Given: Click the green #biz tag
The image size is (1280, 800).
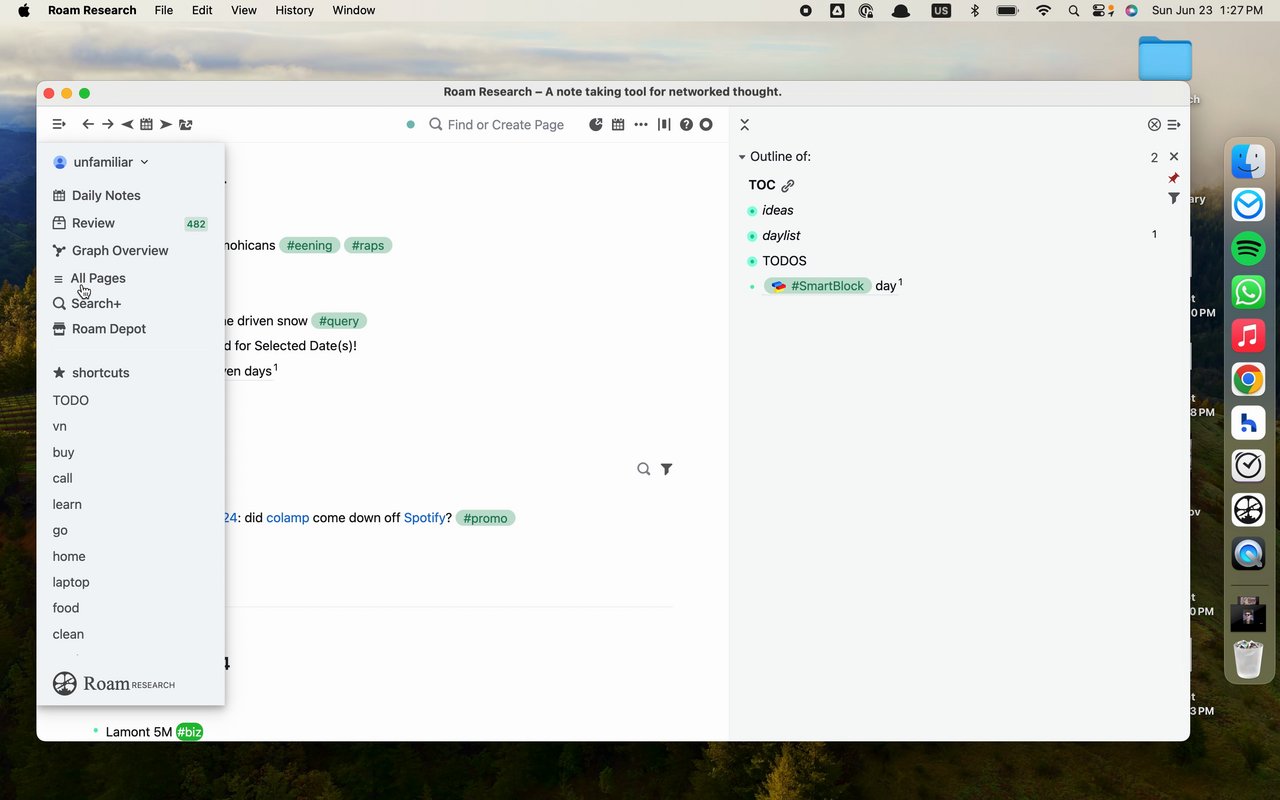Looking at the screenshot, I should point(189,732).
